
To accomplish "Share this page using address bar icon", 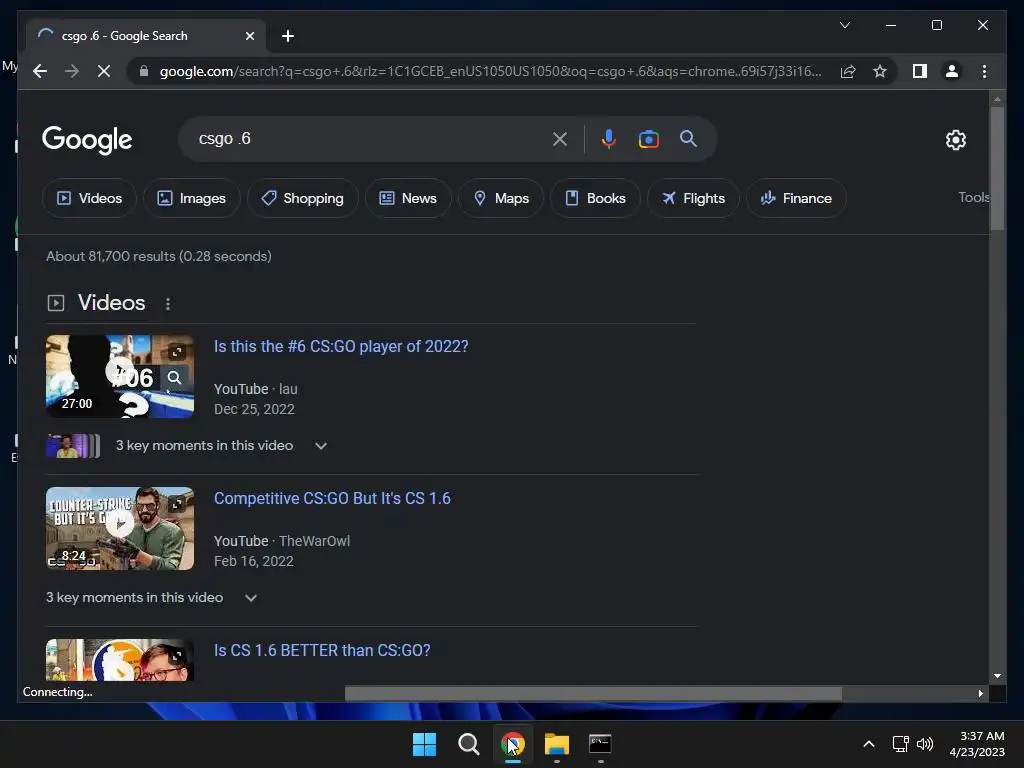I will 848,71.
